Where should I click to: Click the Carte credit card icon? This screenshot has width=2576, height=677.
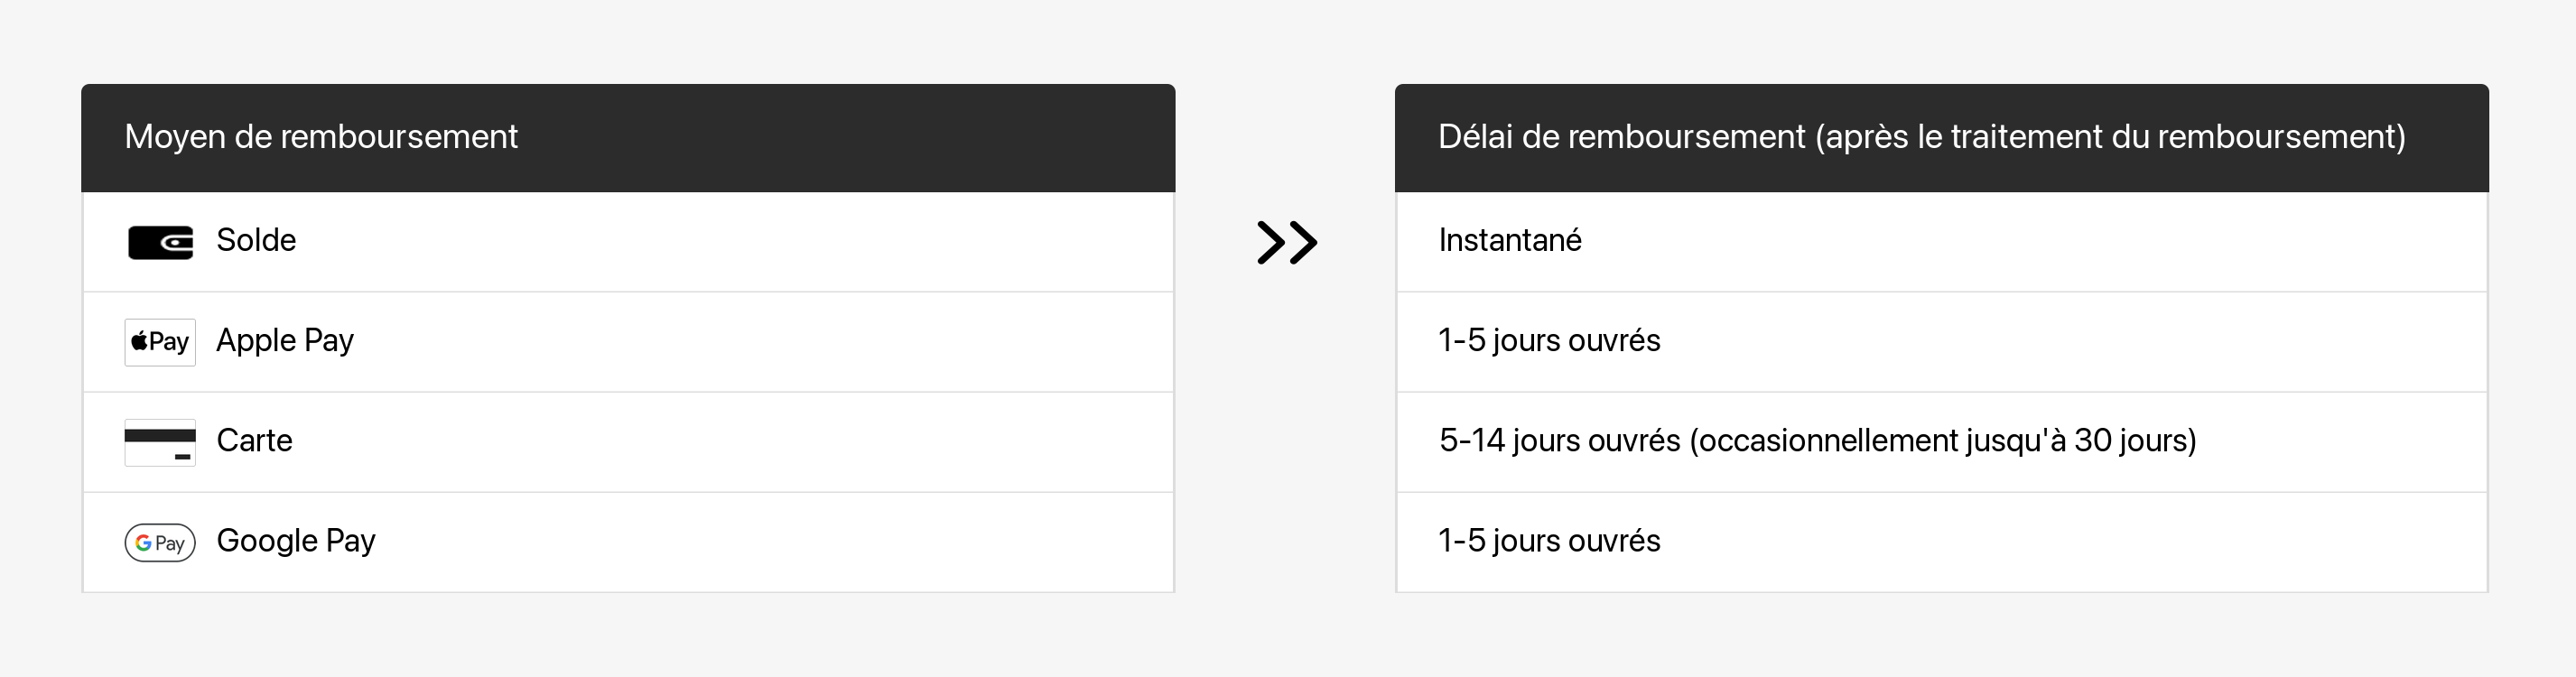point(160,442)
